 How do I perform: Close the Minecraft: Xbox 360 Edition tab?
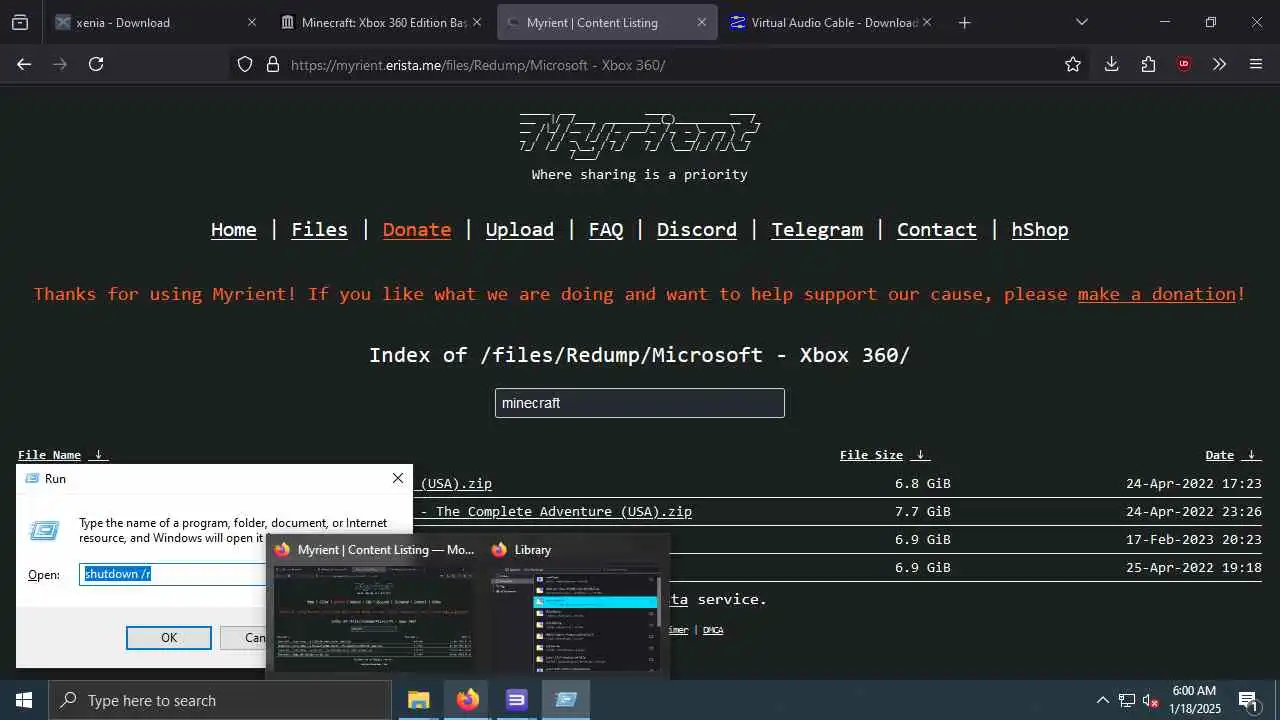coord(476,22)
